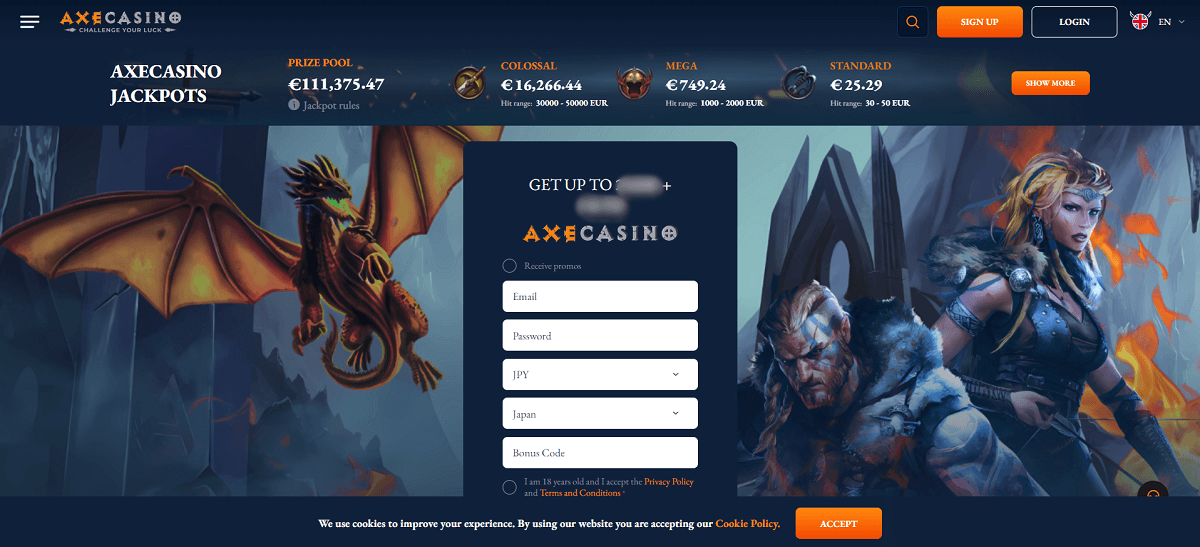Expand the Japan country dropdown
Viewport: 1200px width, 547px height.
click(600, 414)
